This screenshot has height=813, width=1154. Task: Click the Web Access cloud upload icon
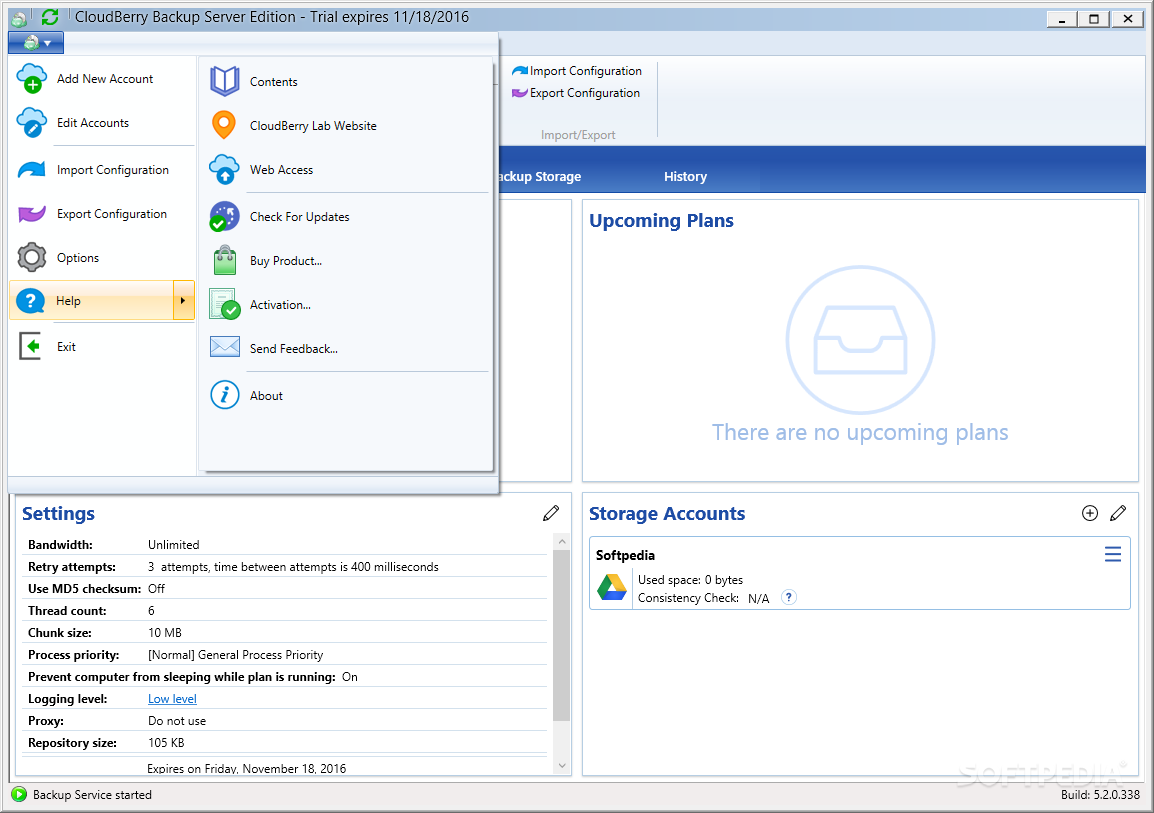[224, 170]
